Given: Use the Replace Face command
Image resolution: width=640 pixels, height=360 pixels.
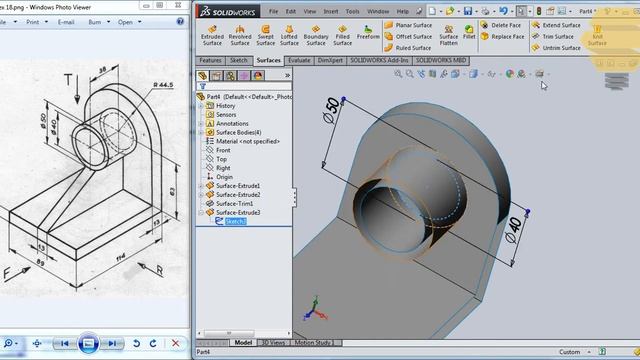Looking at the screenshot, I should point(502,37).
